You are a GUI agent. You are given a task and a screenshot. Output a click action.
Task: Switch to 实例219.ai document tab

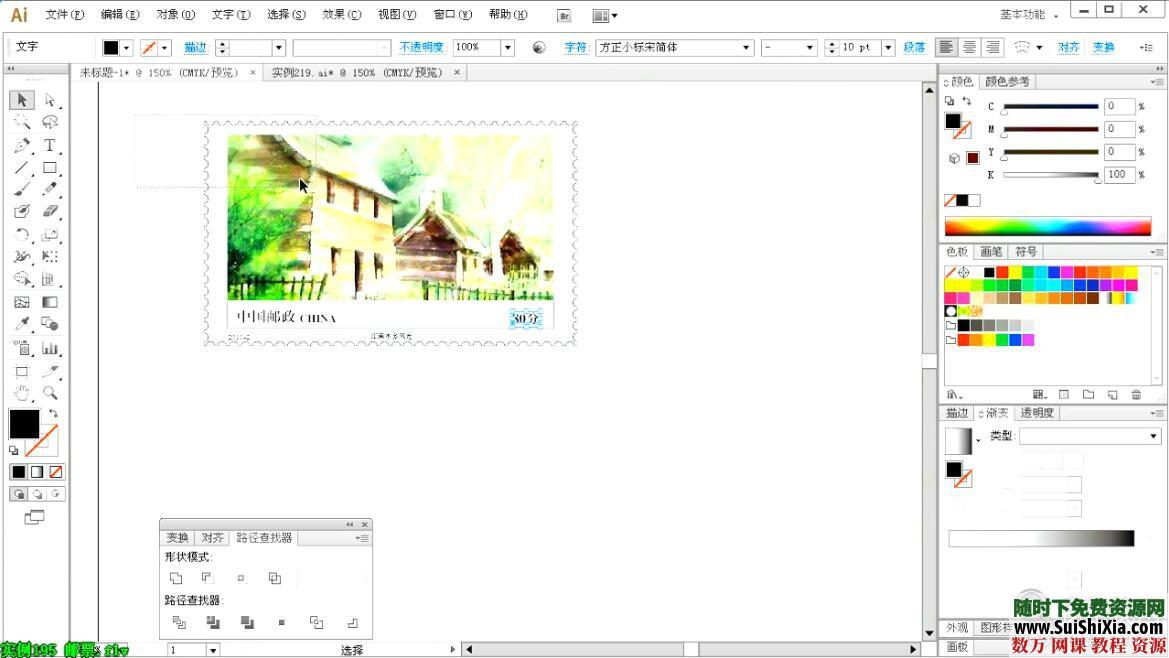click(x=357, y=73)
